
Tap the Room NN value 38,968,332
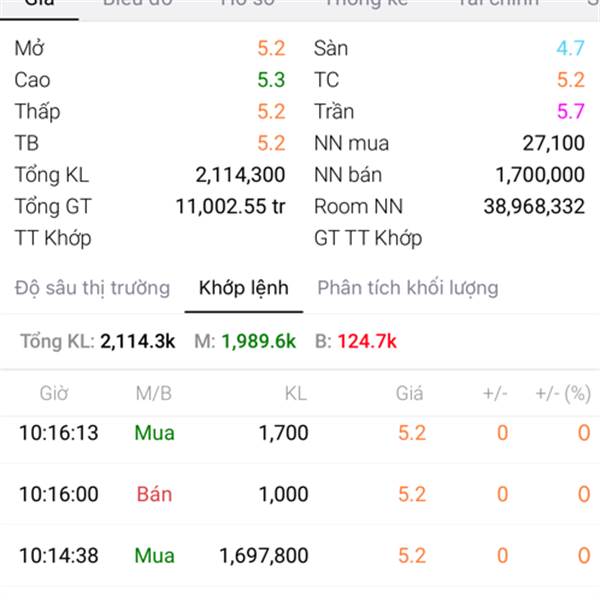click(533, 207)
